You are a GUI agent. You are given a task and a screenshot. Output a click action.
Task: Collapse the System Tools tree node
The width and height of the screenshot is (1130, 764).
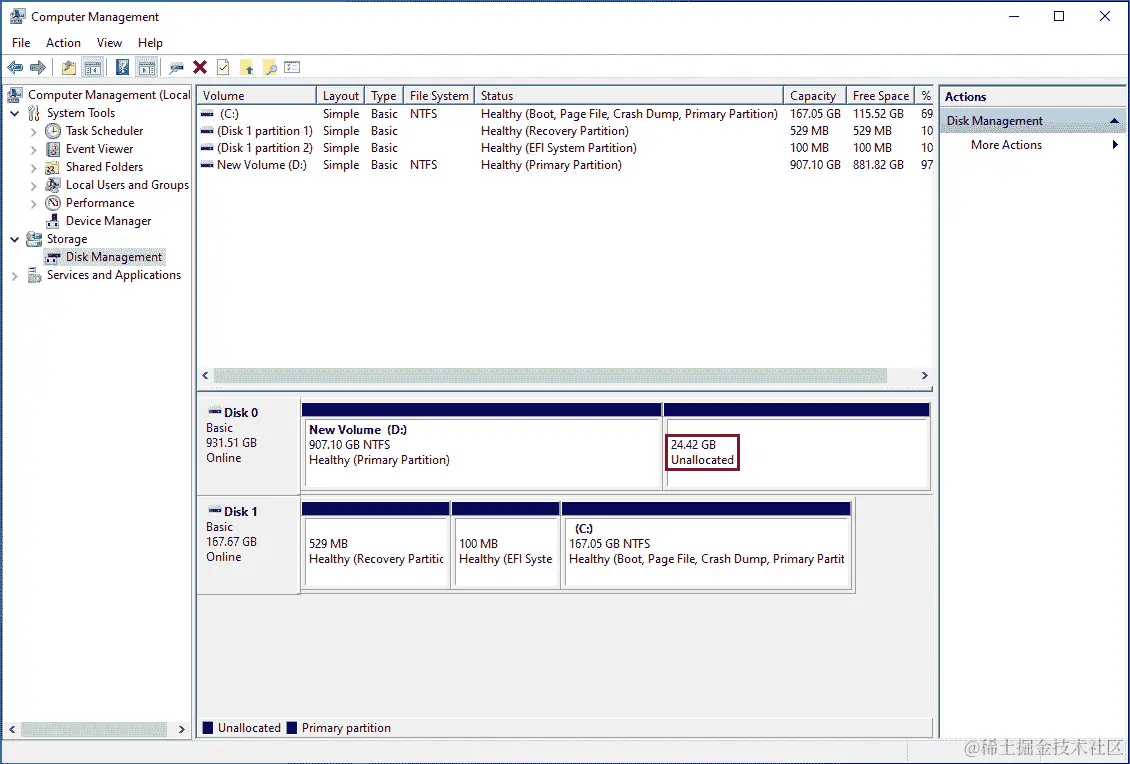14,113
